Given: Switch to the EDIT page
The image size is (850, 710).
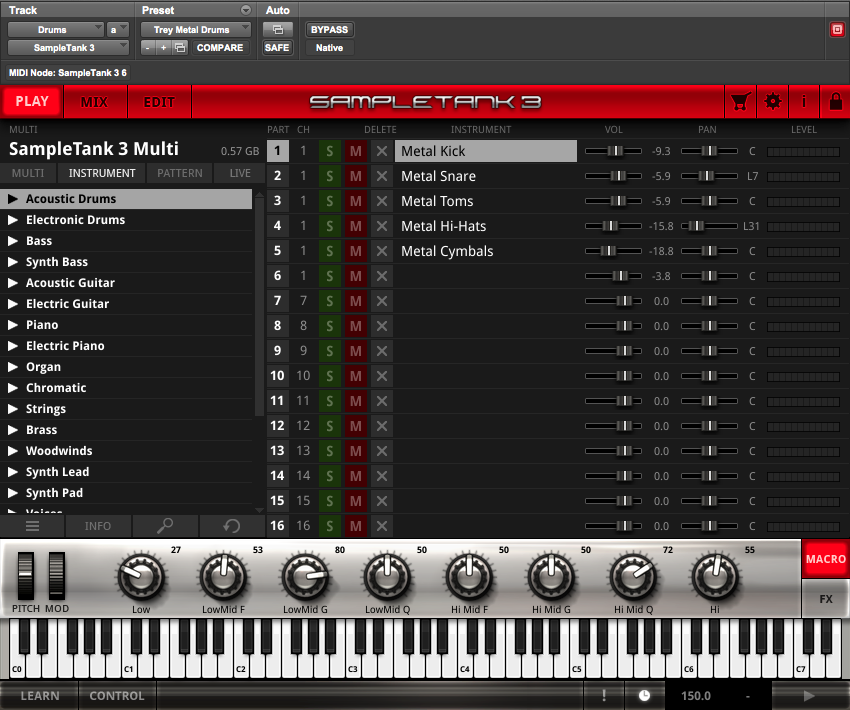Looking at the screenshot, I should point(159,102).
